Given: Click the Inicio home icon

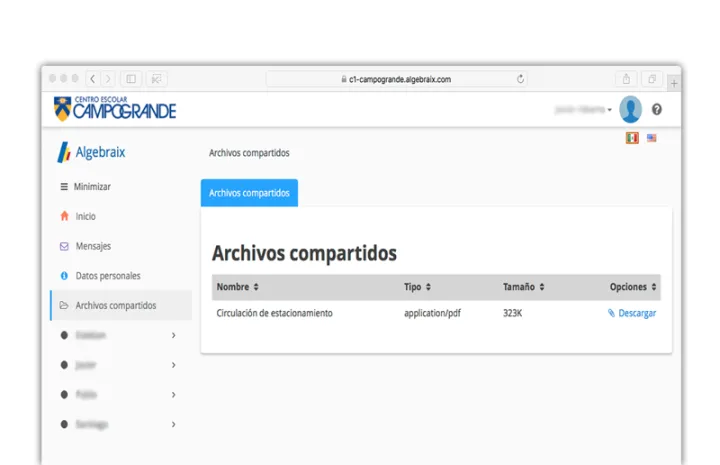Looking at the screenshot, I should click(x=64, y=216).
